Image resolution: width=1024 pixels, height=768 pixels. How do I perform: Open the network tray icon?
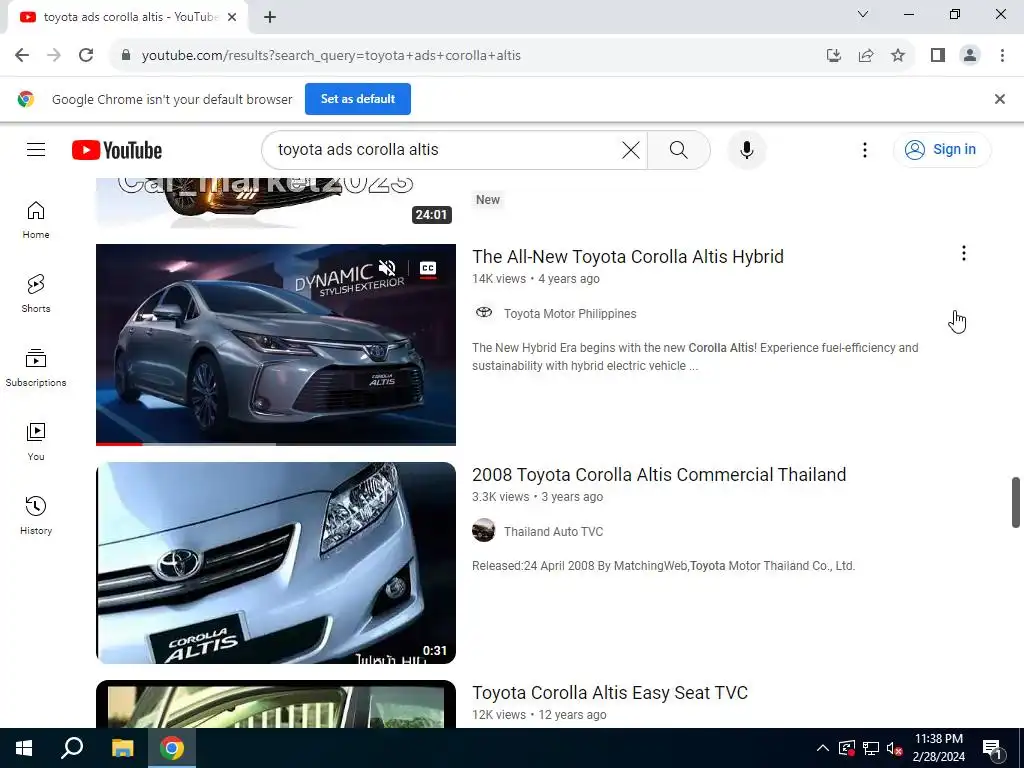tap(871, 748)
